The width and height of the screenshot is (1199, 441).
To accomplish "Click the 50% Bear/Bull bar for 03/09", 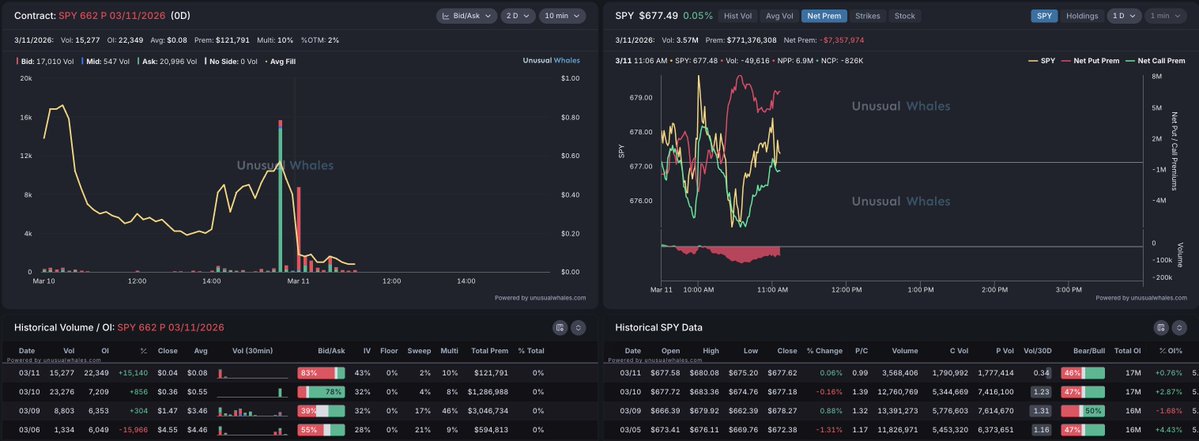I will [x=1083, y=411].
